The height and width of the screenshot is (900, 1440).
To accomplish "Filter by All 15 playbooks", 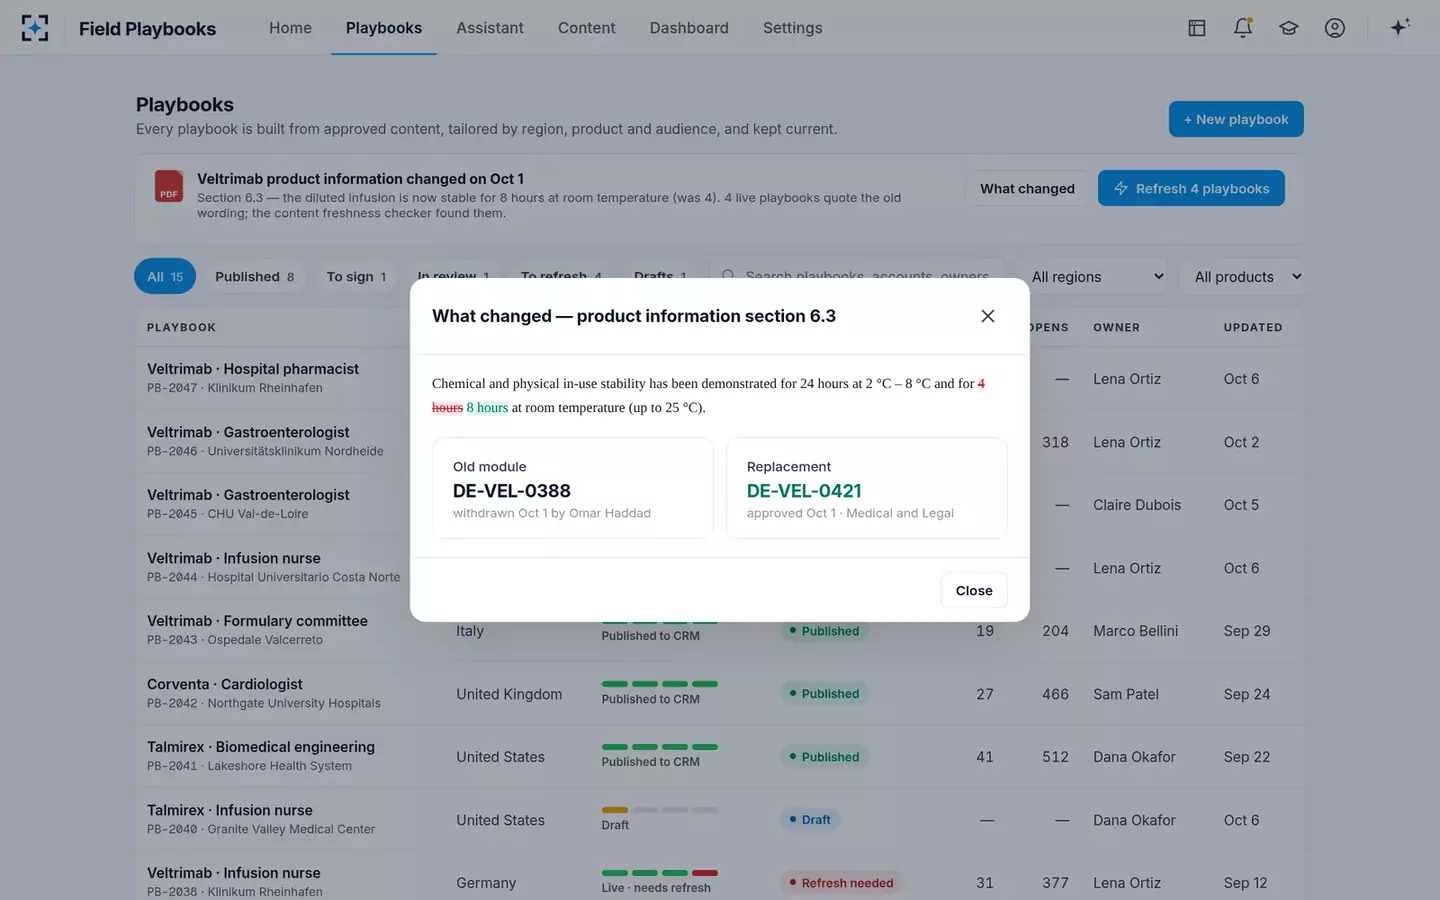I will point(165,277).
